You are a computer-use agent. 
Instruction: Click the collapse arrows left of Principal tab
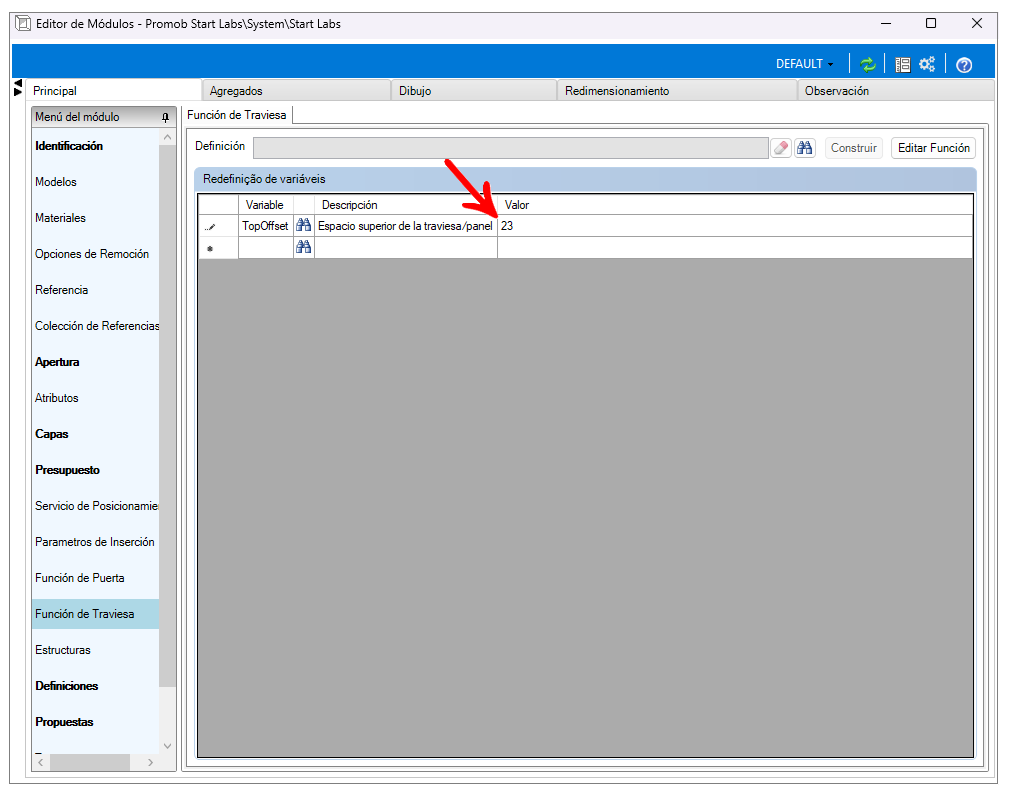pyautogui.click(x=18, y=88)
